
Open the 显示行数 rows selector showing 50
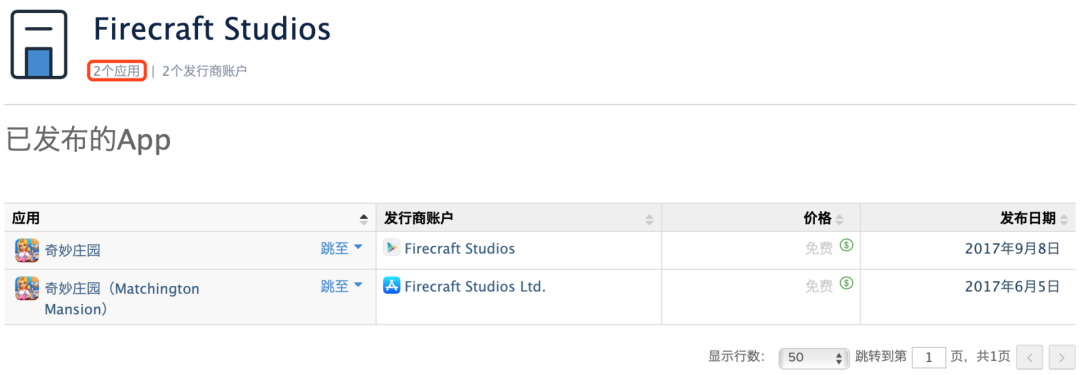coord(813,357)
